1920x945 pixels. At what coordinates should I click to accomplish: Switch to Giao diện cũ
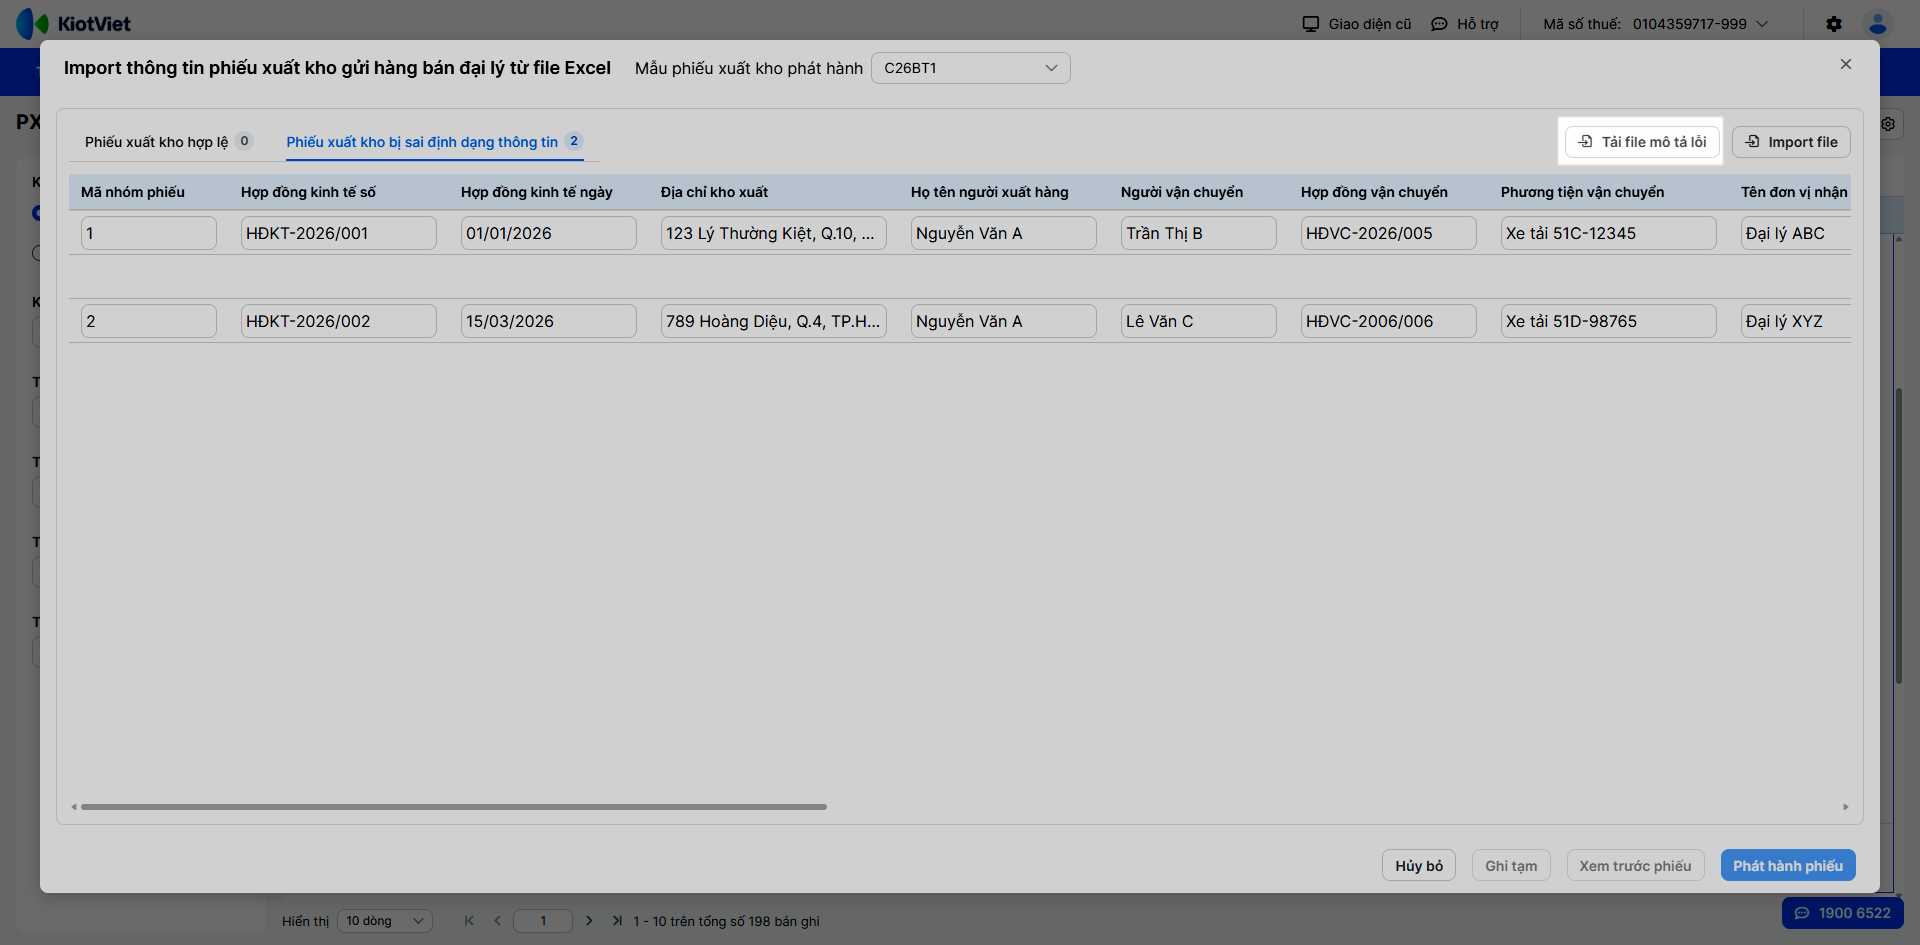coord(1357,24)
